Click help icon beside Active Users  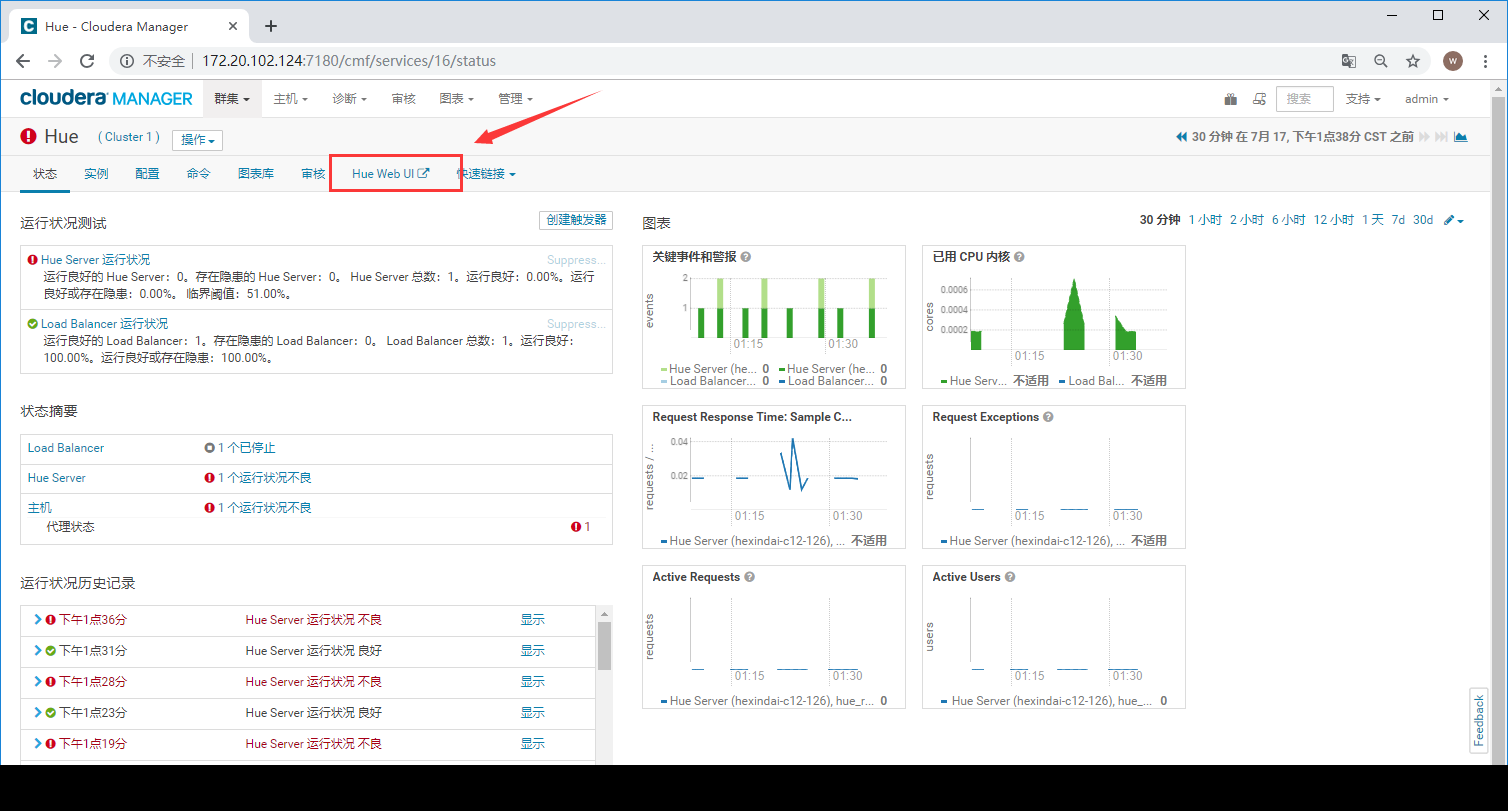tap(1010, 577)
